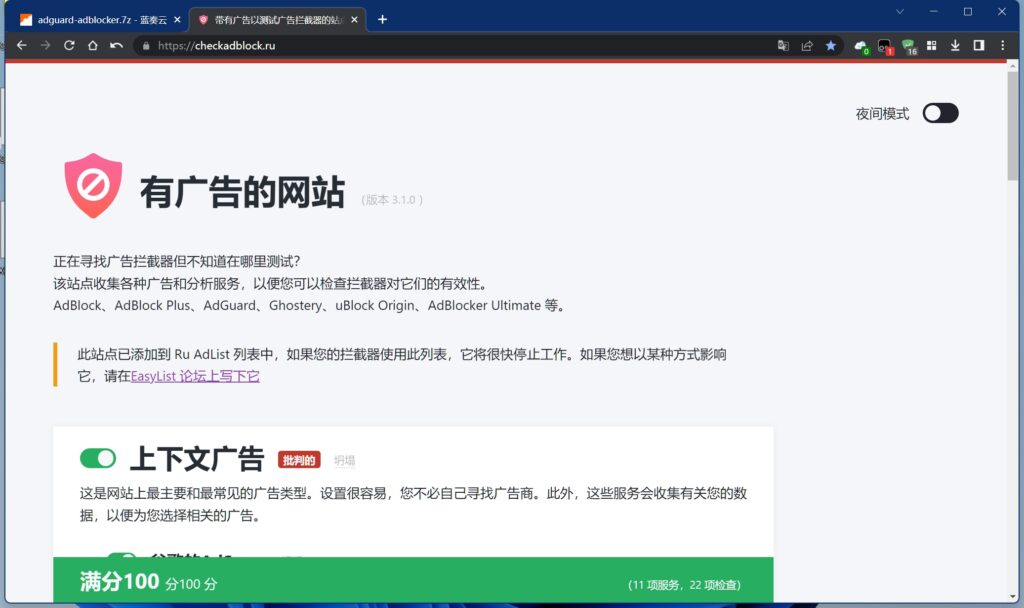View site security lock info

pyautogui.click(x=146, y=46)
